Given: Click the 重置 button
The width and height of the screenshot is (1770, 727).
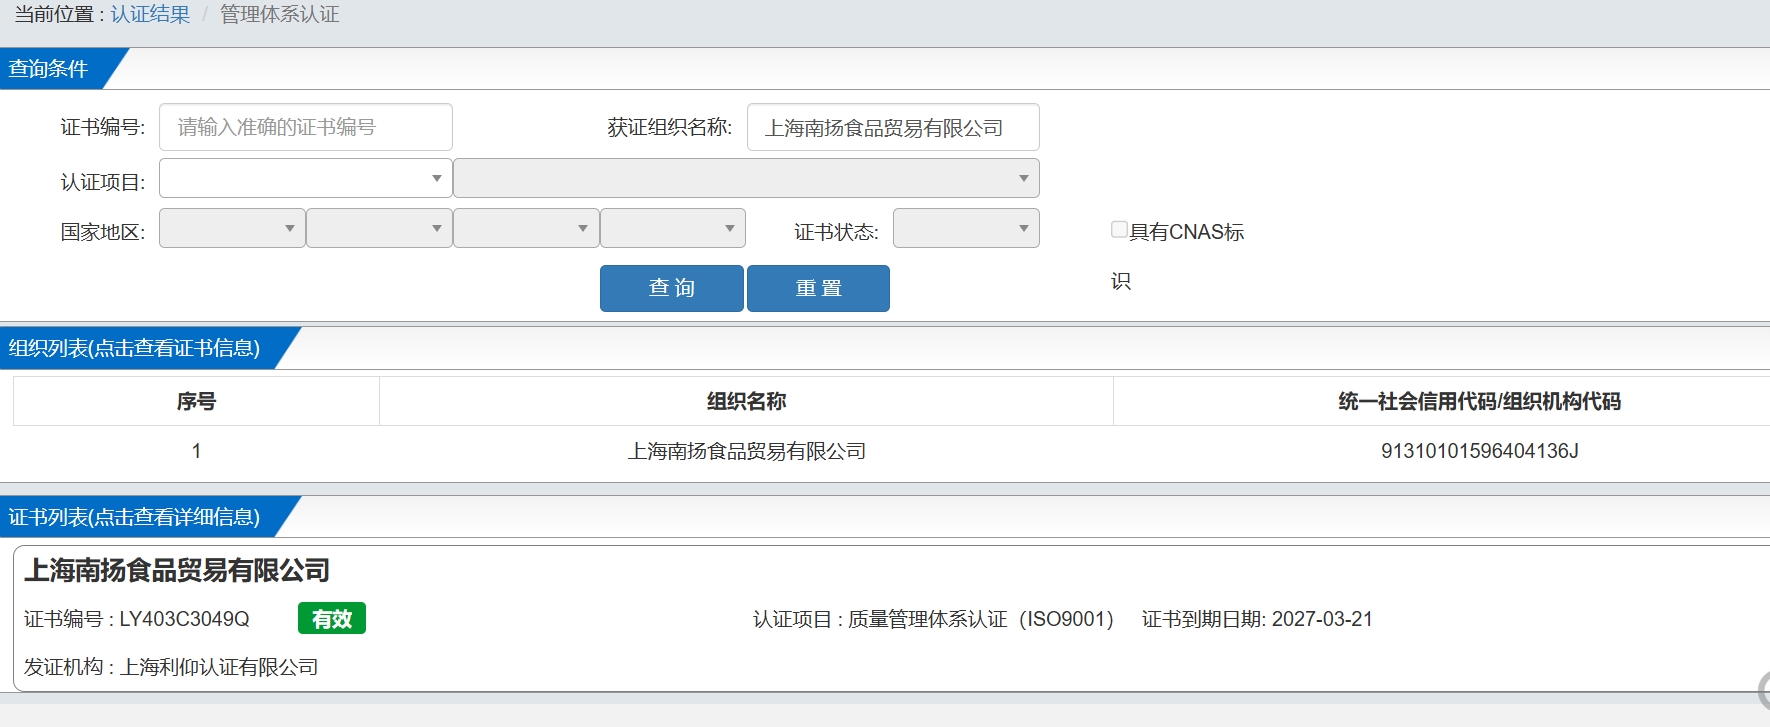Looking at the screenshot, I should click(x=818, y=288).
